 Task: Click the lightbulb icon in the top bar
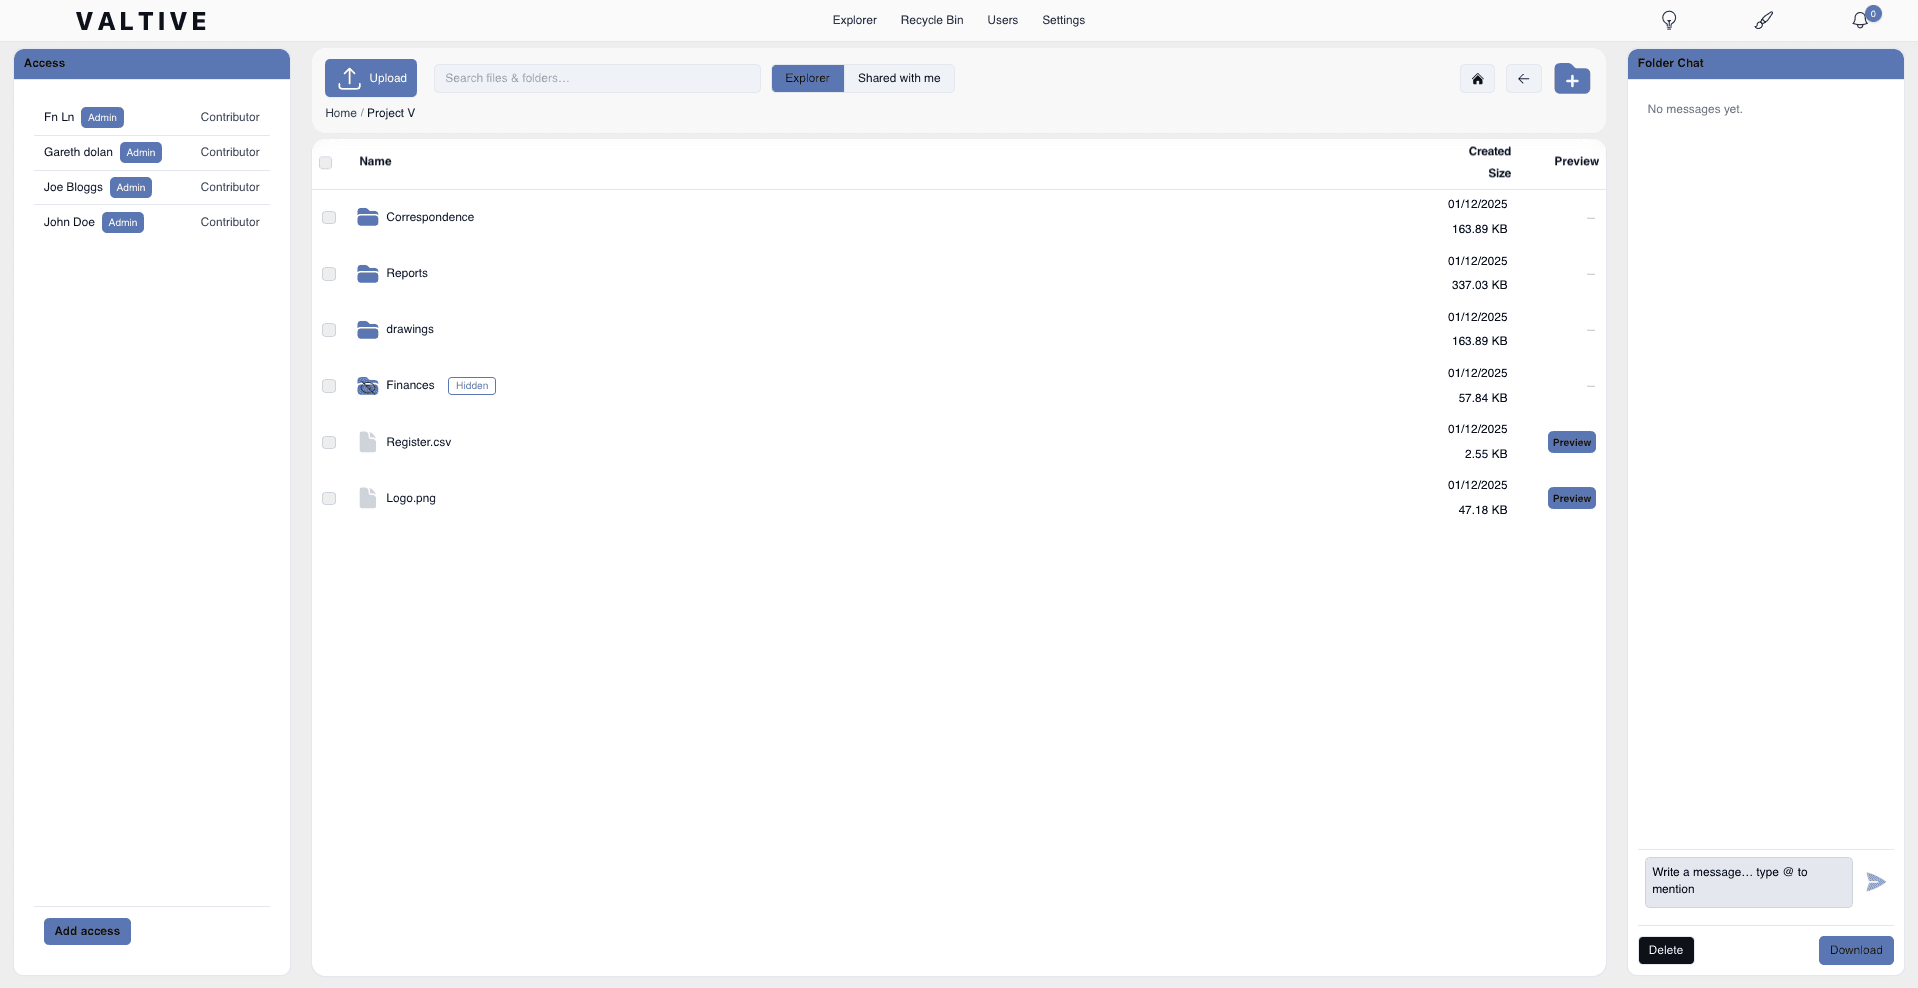(1668, 20)
